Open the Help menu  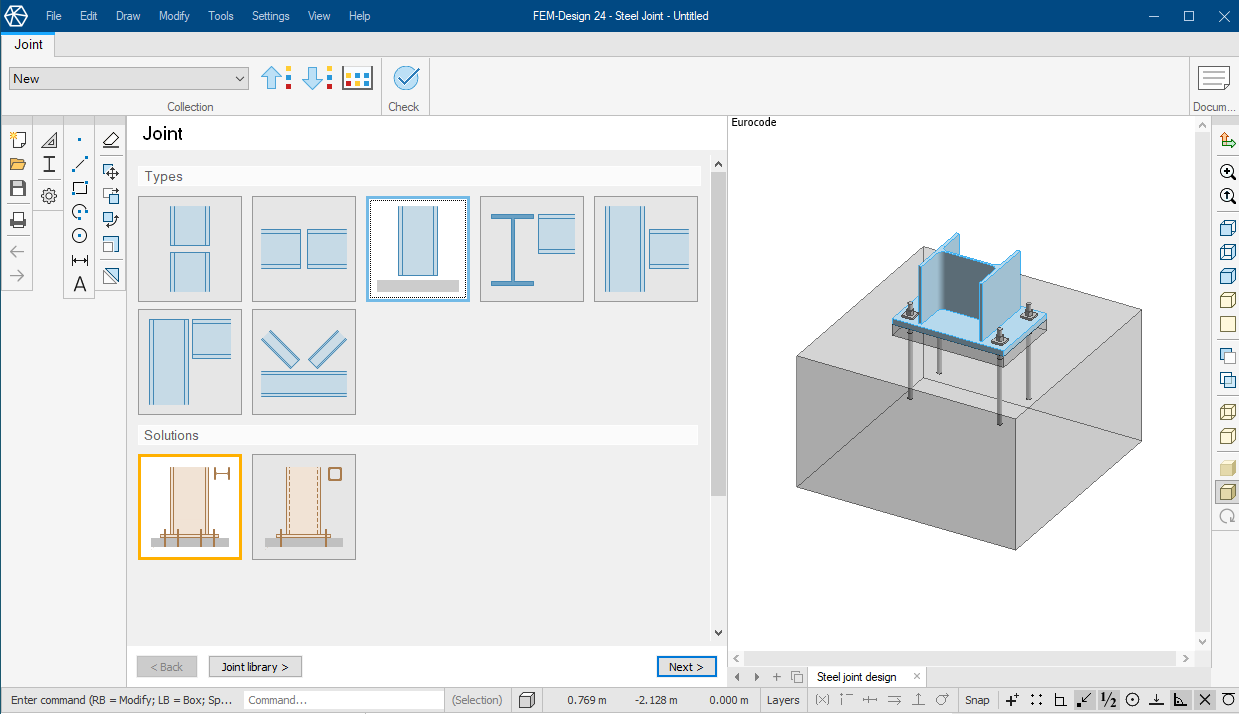(x=360, y=16)
